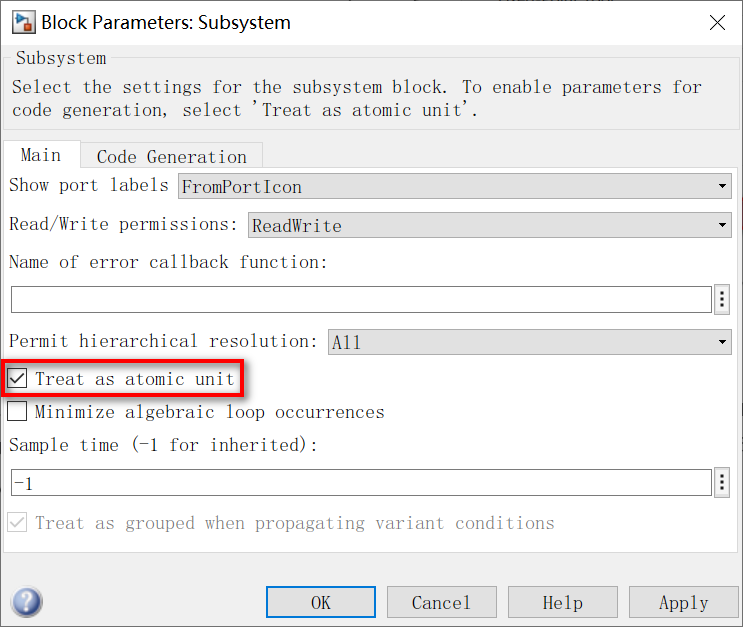Open the error callback field options menu
The width and height of the screenshot is (743, 627).
723,299
